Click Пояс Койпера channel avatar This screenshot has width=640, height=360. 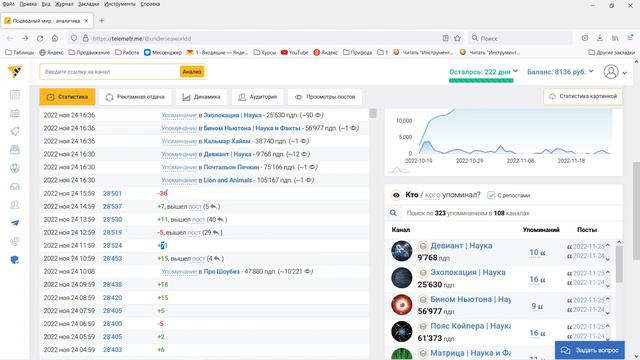click(402, 331)
